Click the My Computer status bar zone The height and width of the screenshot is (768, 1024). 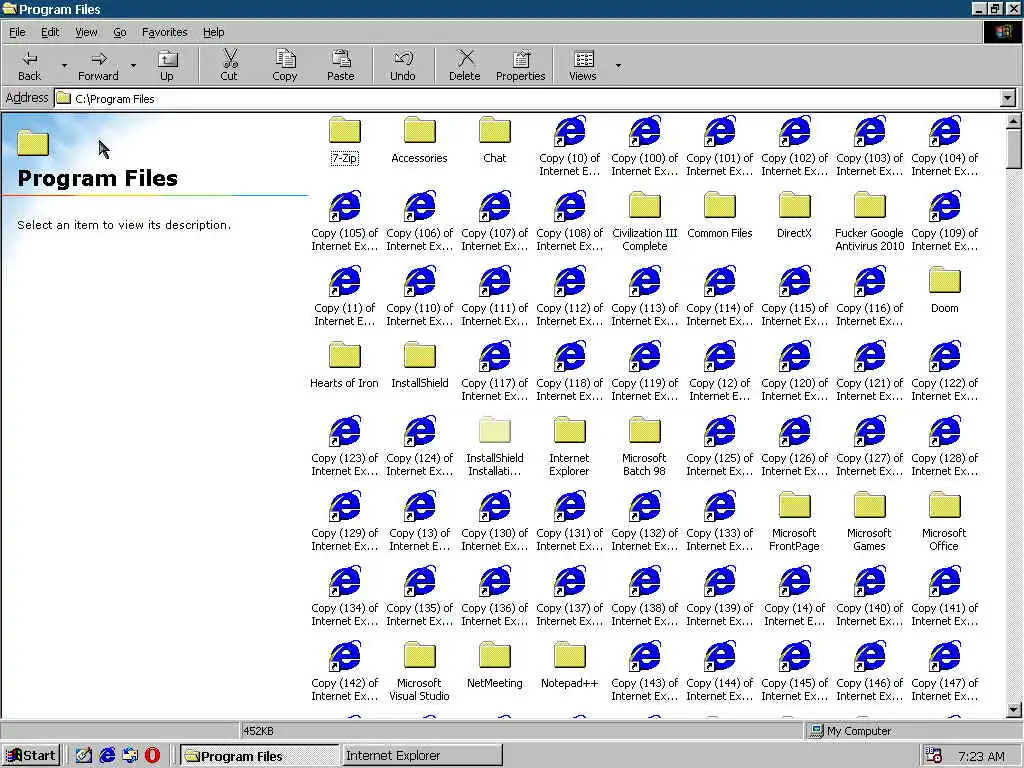(x=912, y=731)
